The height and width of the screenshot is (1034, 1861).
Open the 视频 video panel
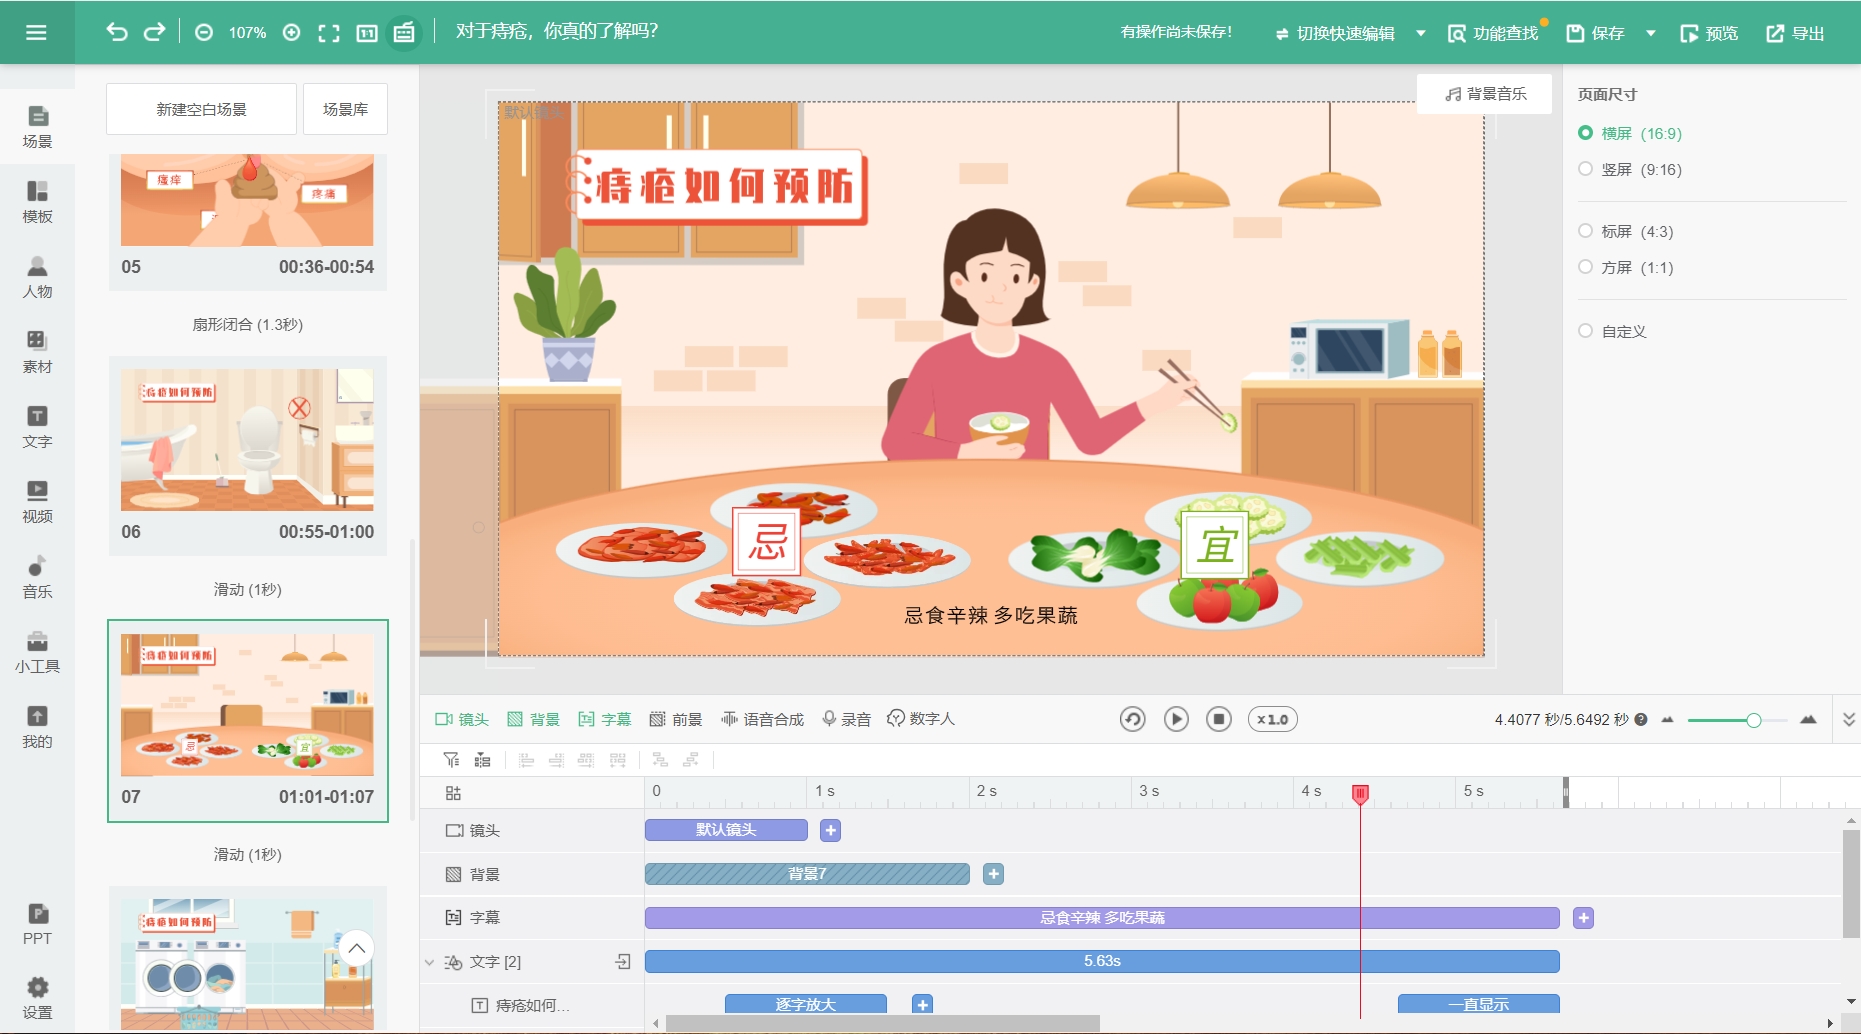pyautogui.click(x=37, y=502)
